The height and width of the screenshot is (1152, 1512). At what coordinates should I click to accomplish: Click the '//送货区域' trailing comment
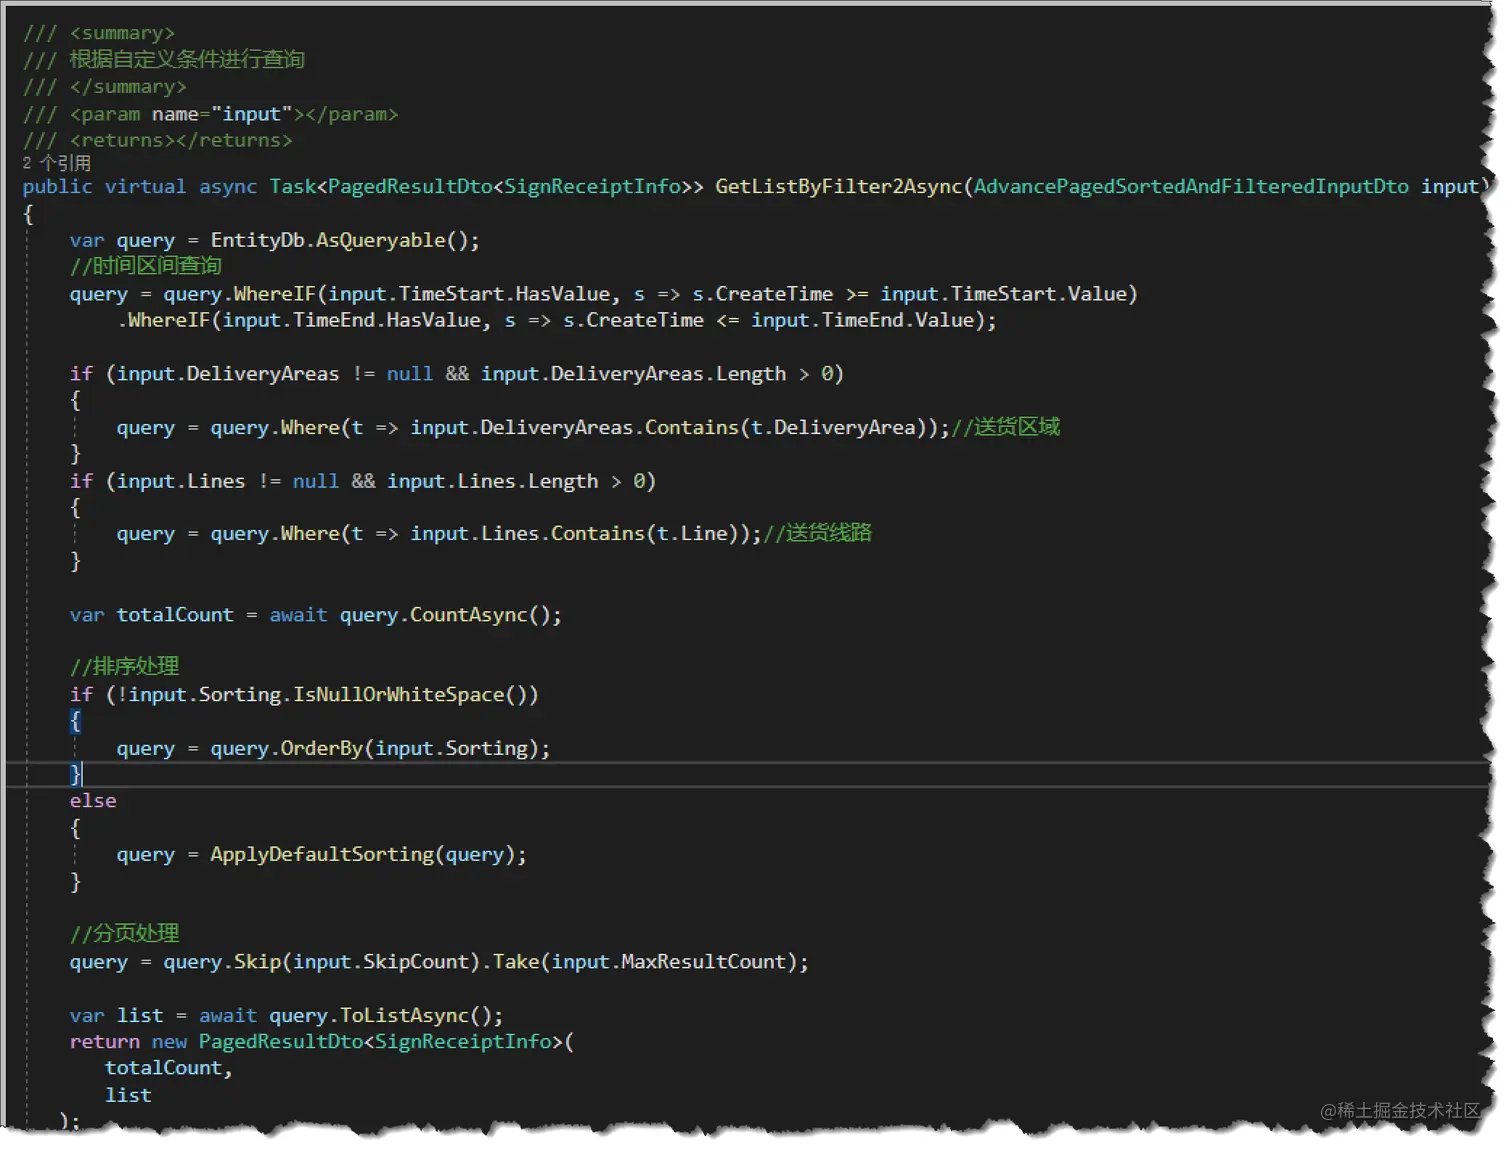[x=1006, y=427]
